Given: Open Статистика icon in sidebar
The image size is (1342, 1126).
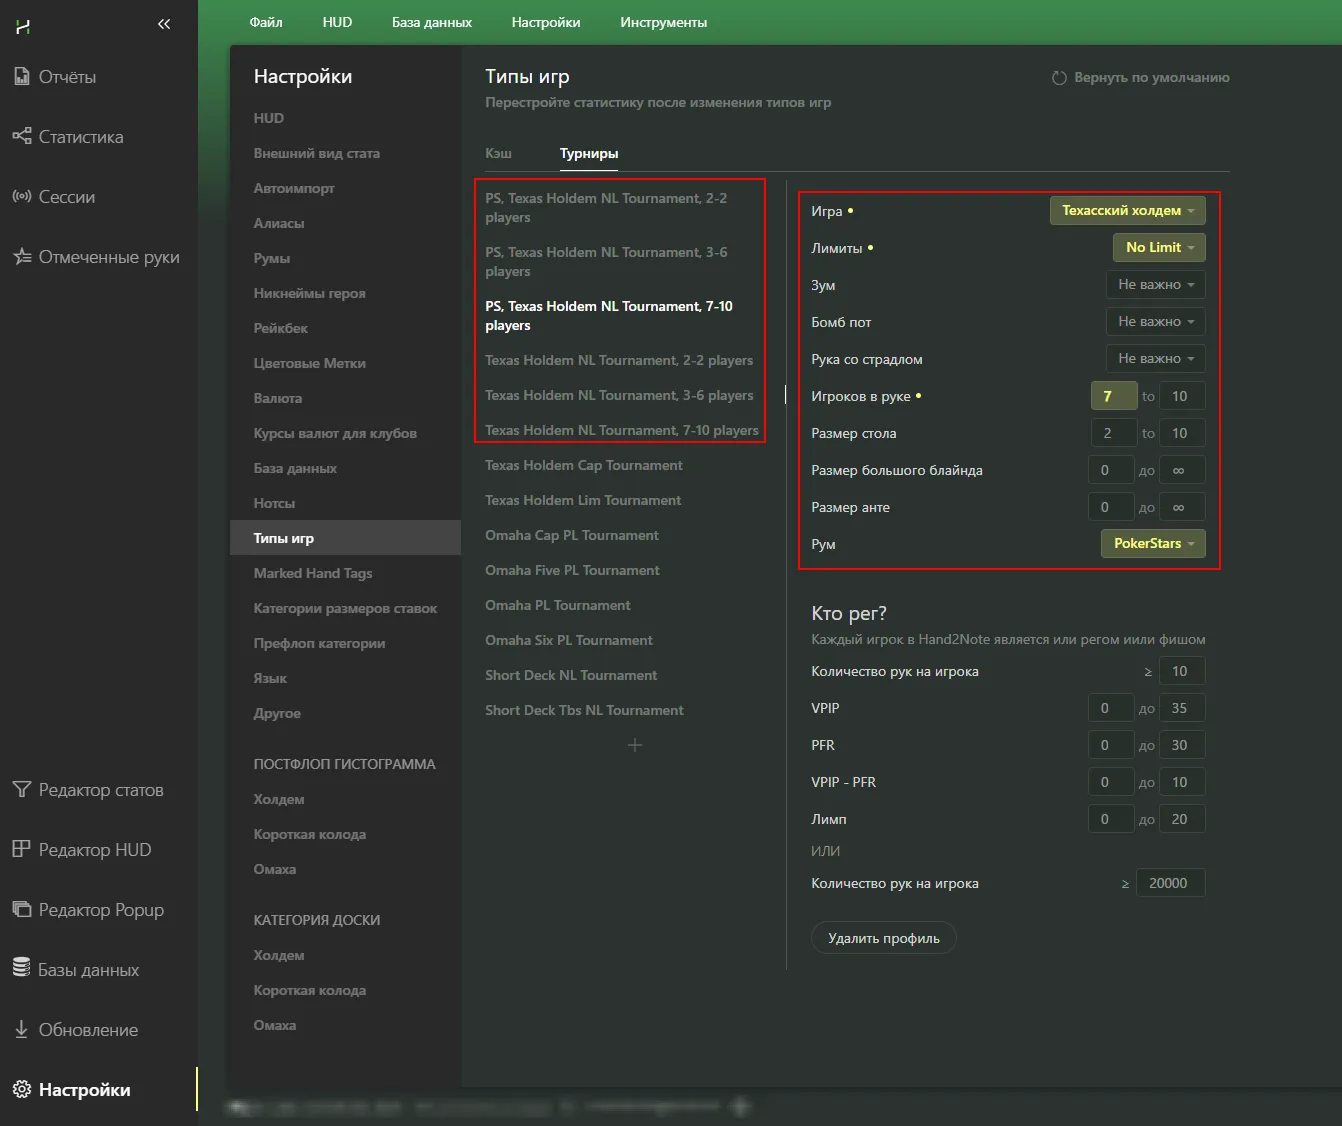Looking at the screenshot, I should click(x=22, y=136).
